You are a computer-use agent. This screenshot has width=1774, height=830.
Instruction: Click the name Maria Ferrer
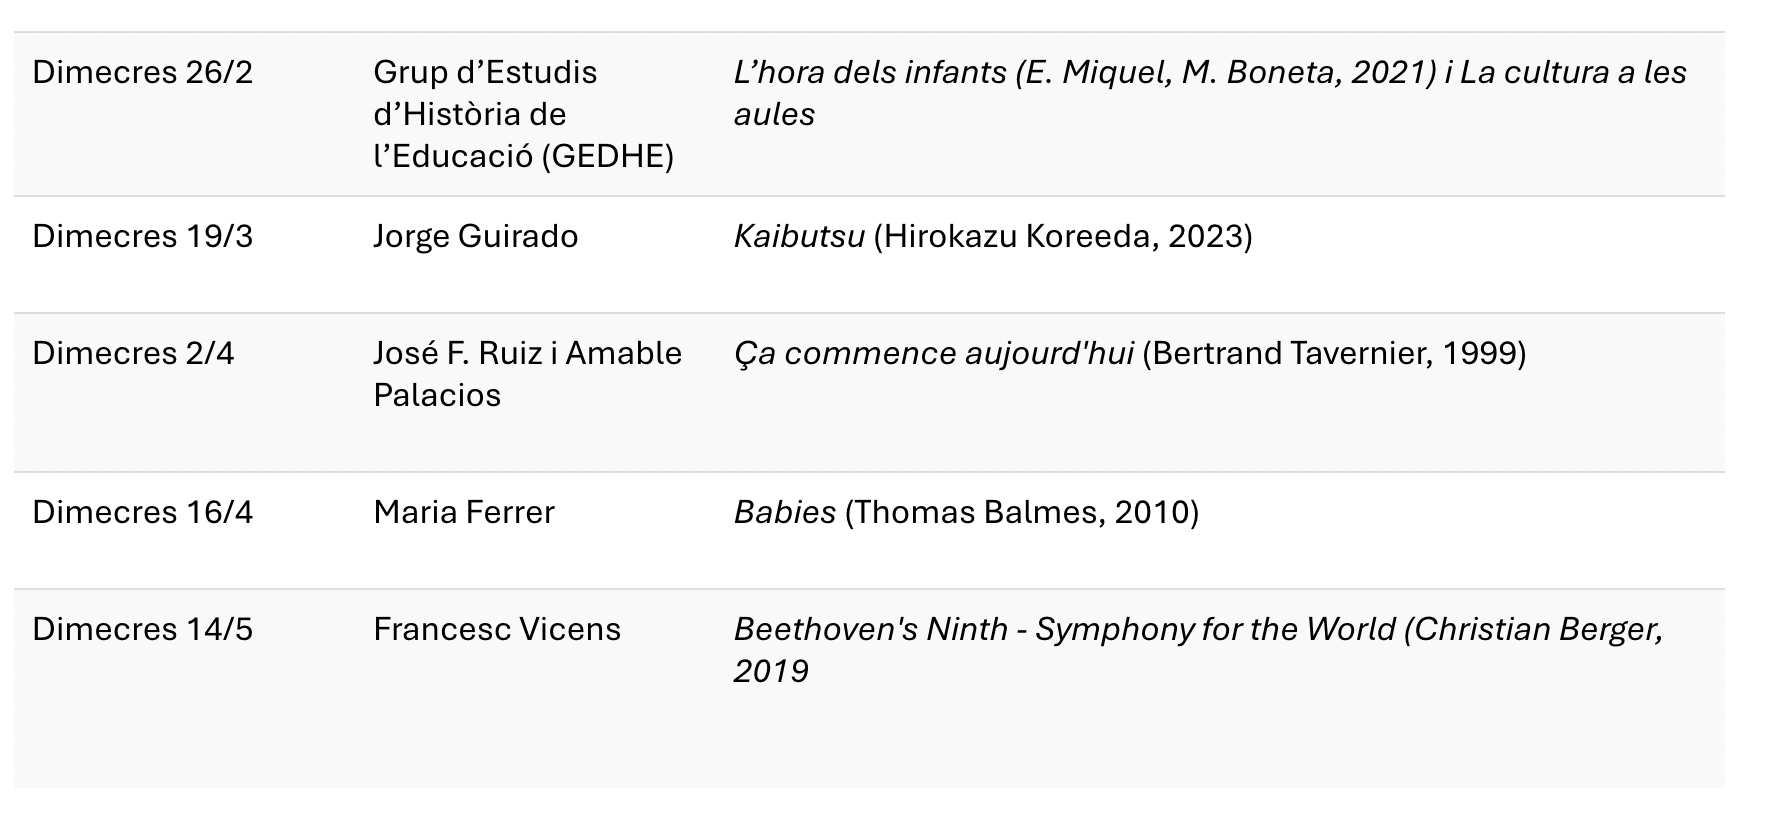point(464,513)
